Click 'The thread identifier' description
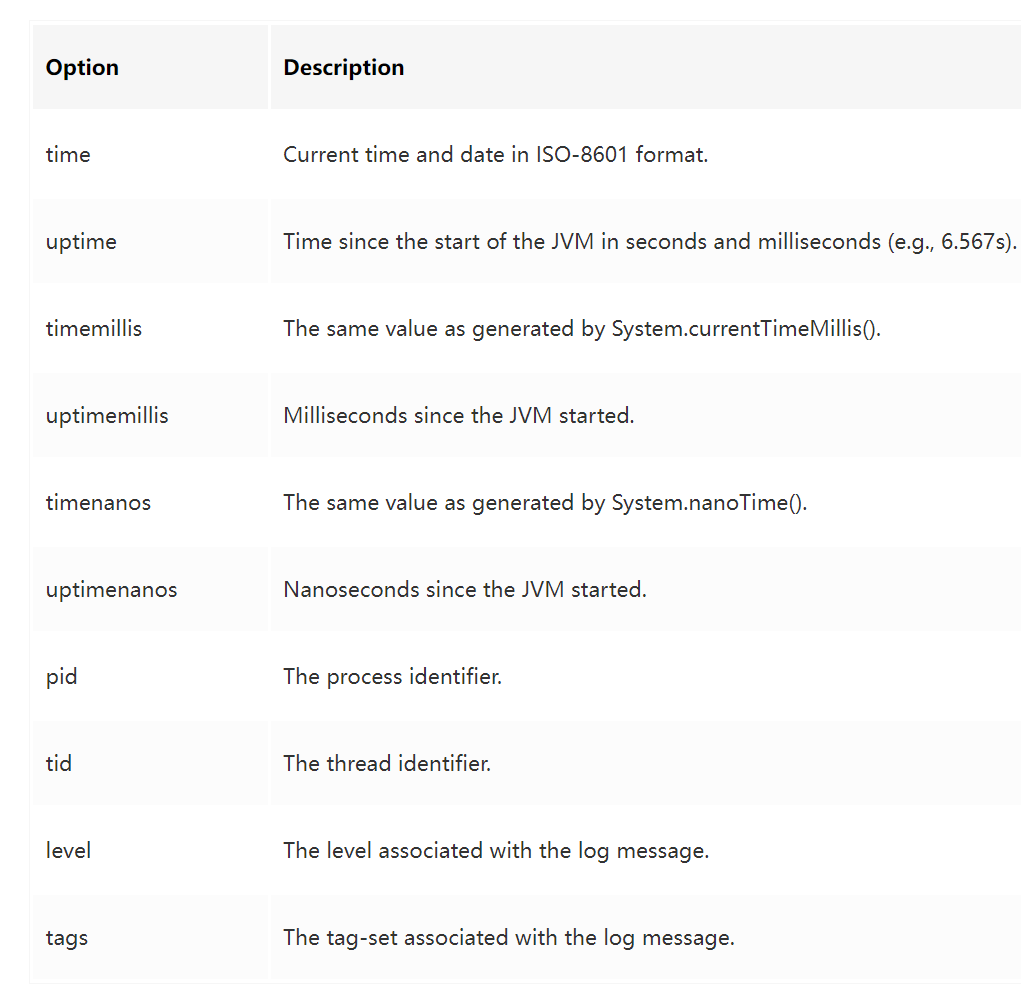This screenshot has height=990, width=1021. (387, 763)
